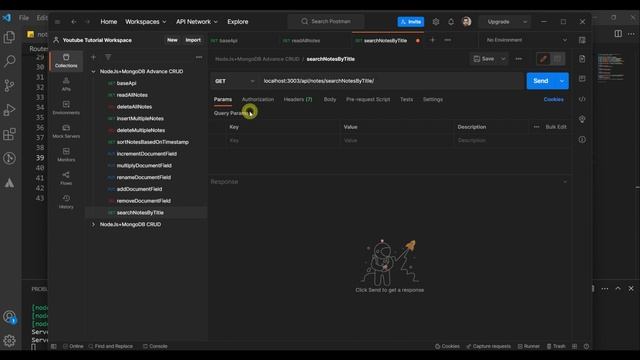
Task: Open the comments icon in the right sidebar
Action: [x=582, y=78]
